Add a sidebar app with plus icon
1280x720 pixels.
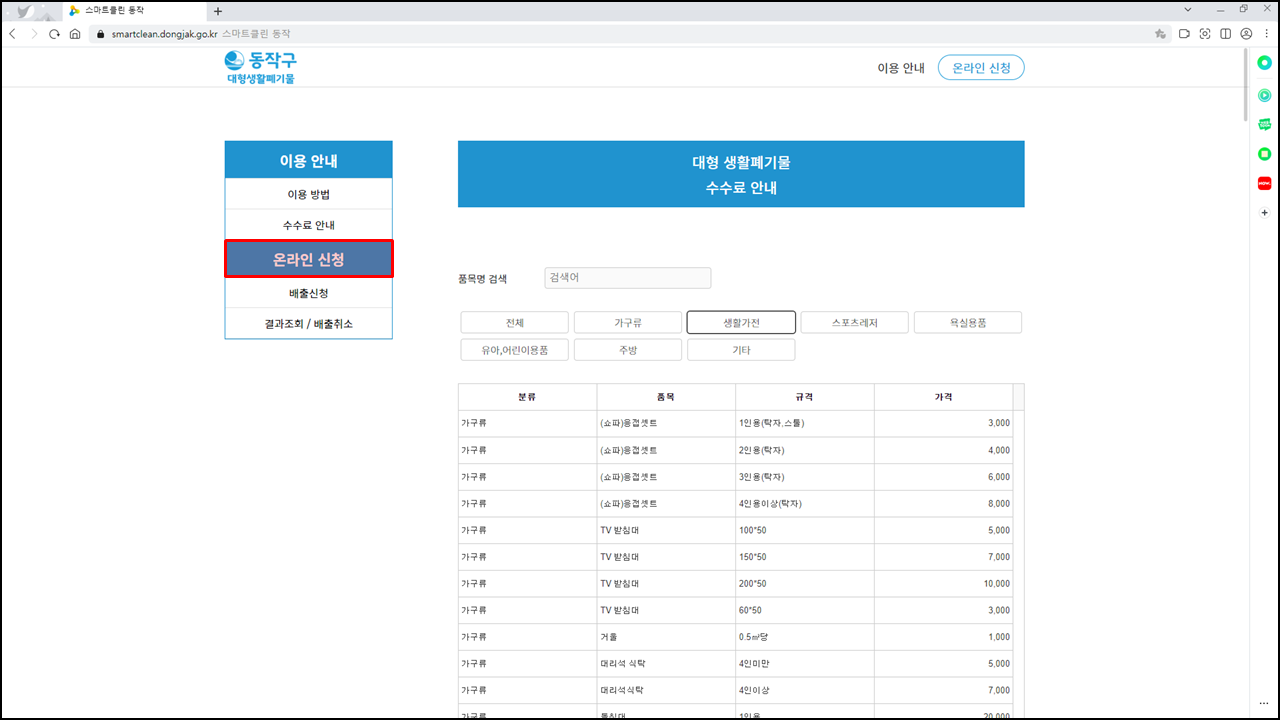tap(1265, 213)
